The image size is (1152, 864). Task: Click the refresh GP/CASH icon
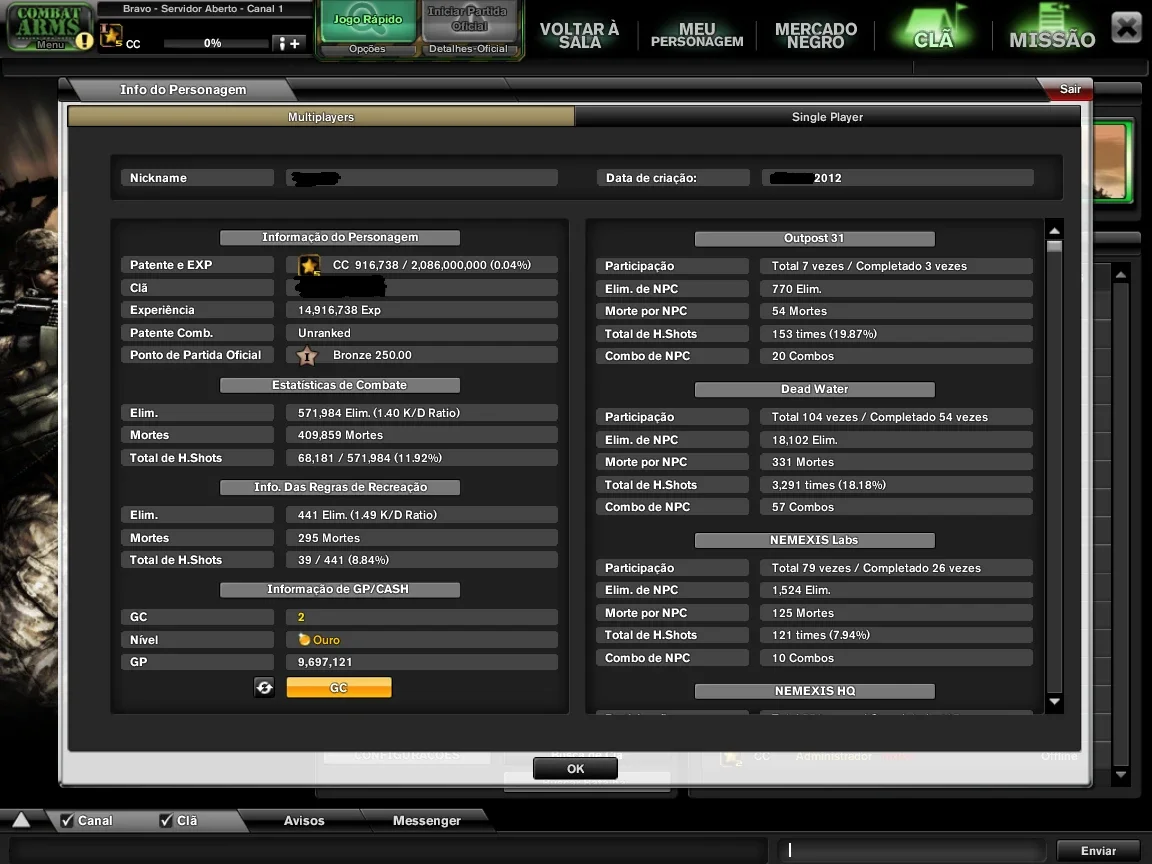(x=264, y=688)
